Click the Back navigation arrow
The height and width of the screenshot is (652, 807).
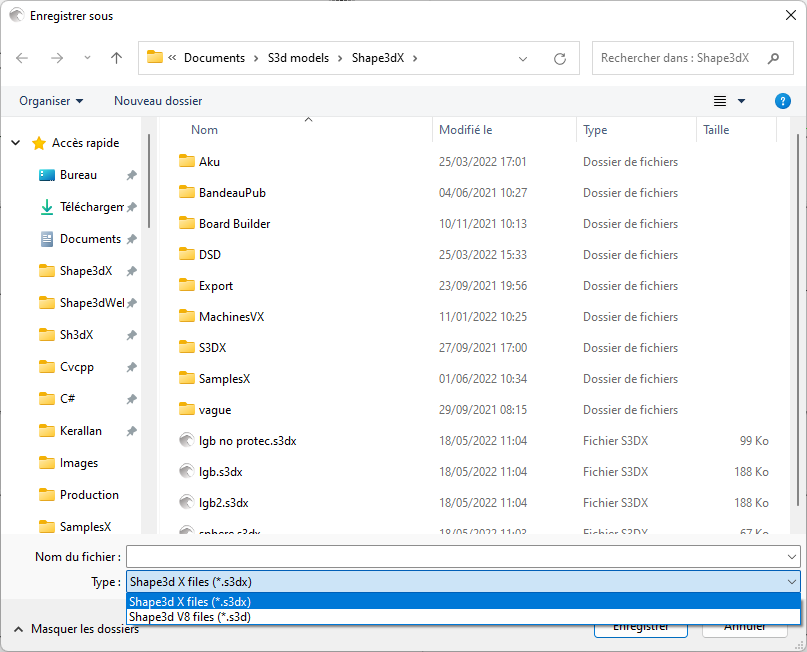(22, 58)
